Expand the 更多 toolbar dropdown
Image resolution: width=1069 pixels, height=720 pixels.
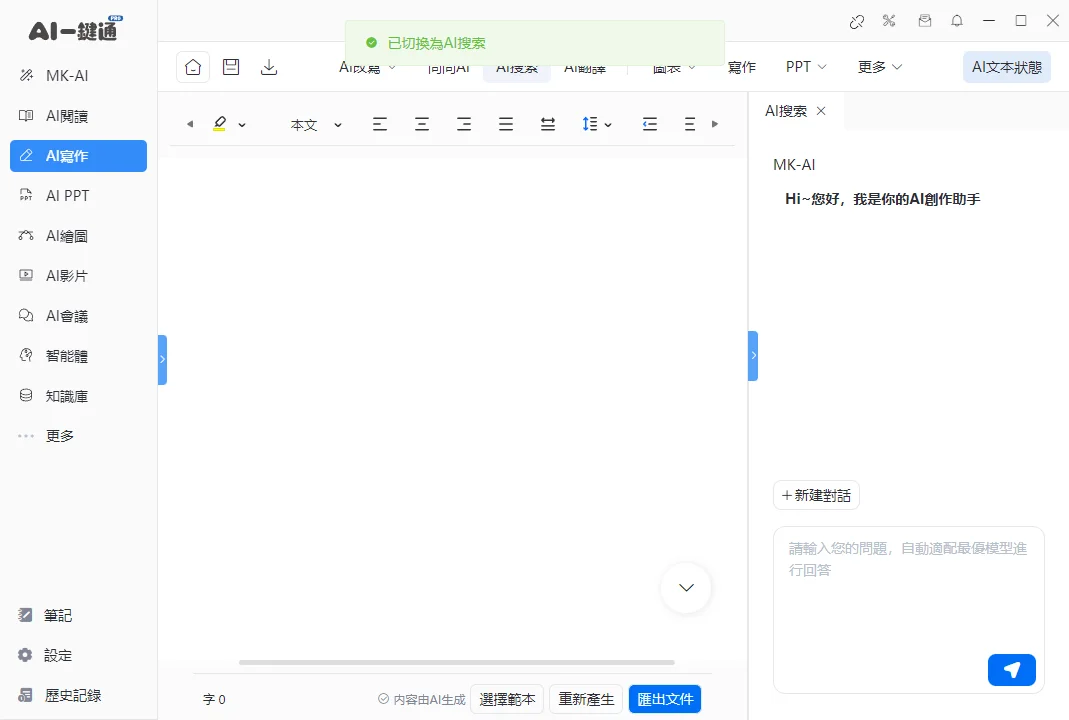(x=879, y=67)
